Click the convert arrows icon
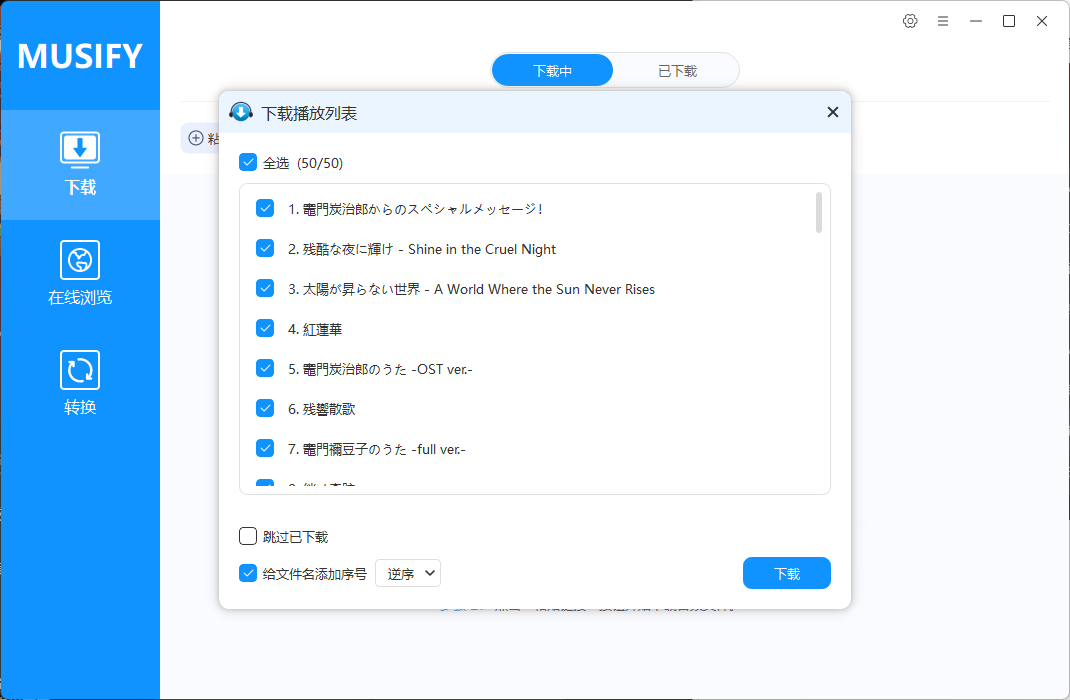Image resolution: width=1070 pixels, height=700 pixels. (80, 370)
